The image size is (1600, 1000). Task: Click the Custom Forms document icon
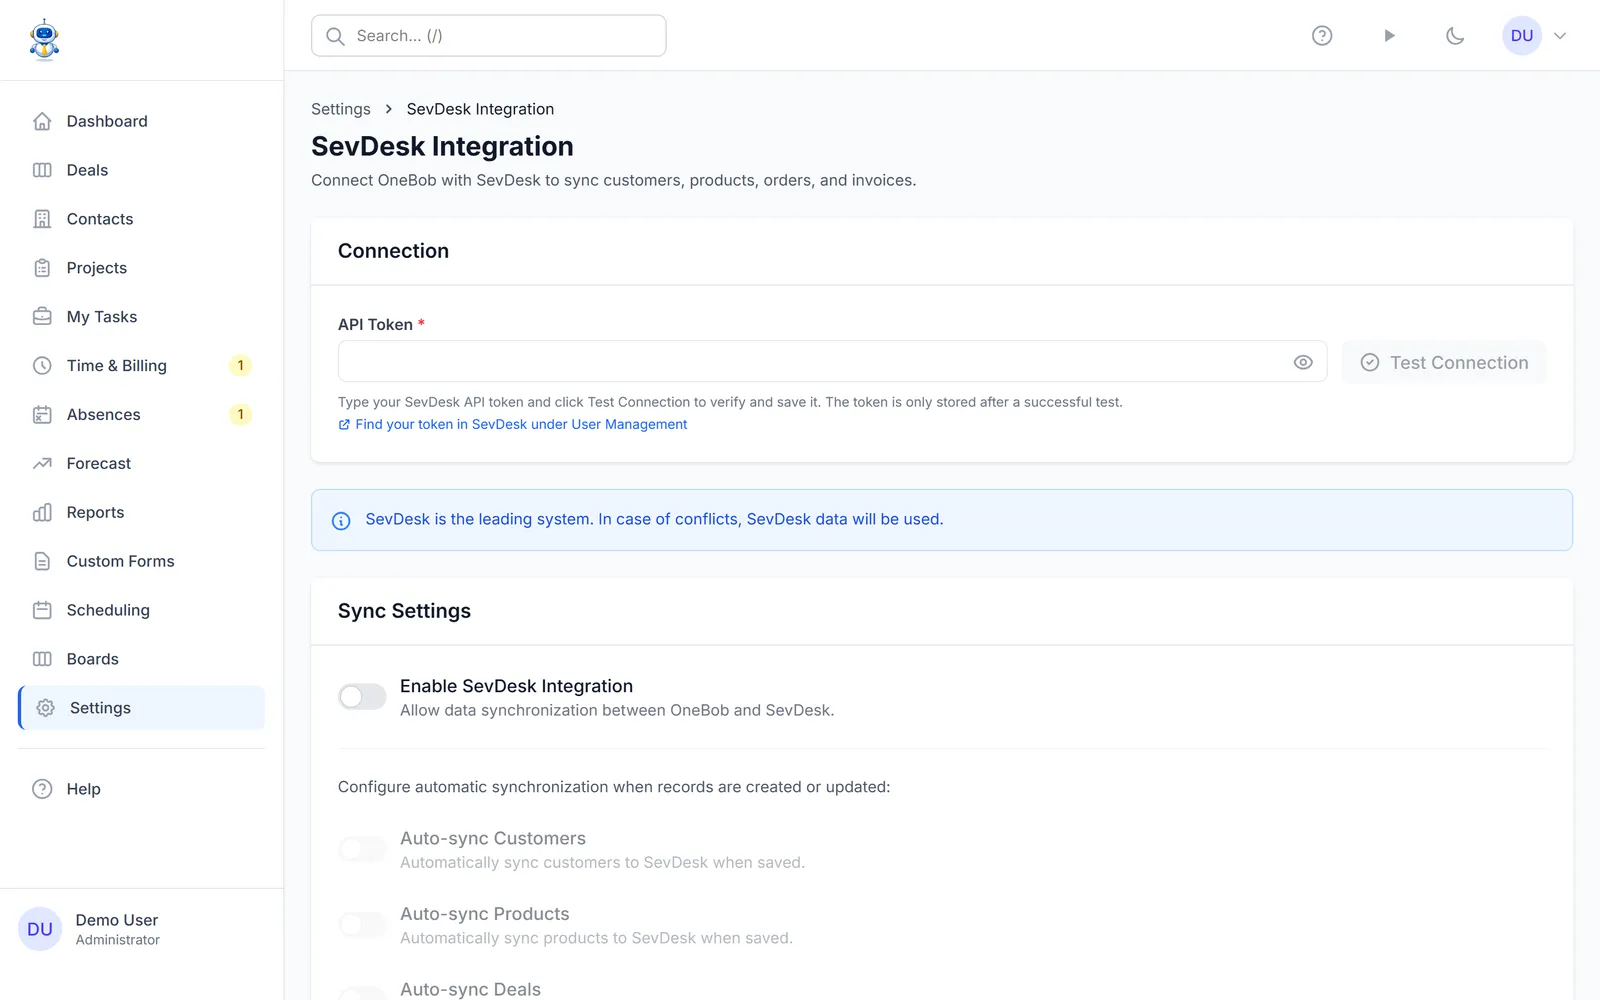42,562
